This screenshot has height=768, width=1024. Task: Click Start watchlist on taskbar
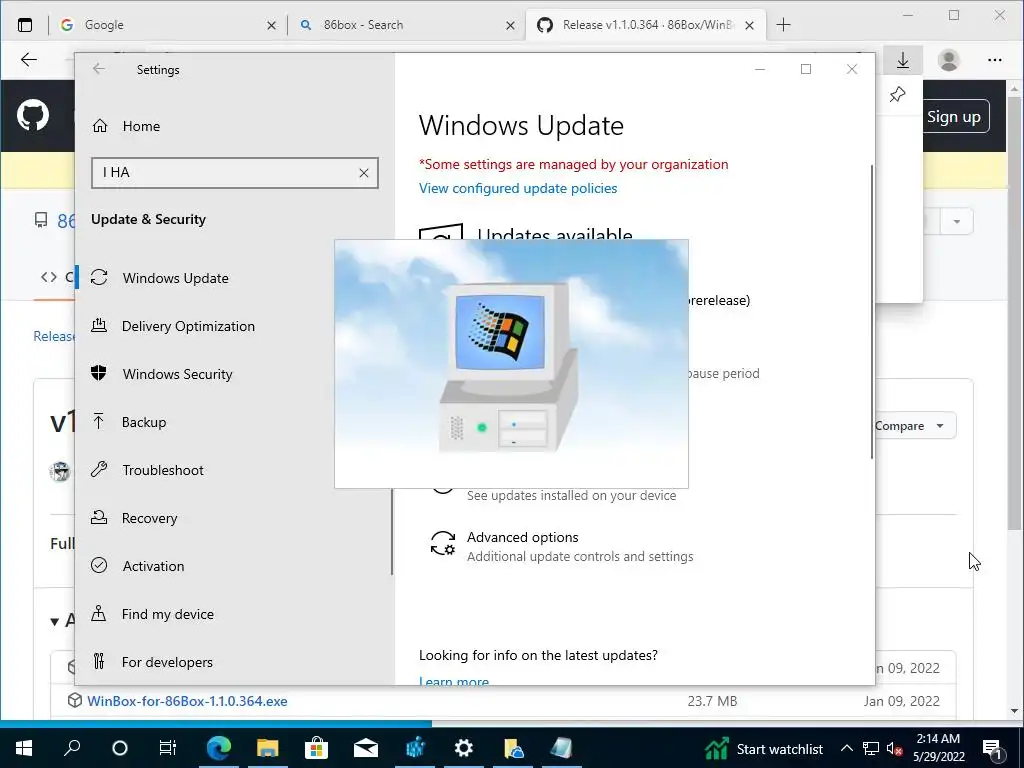(763, 749)
